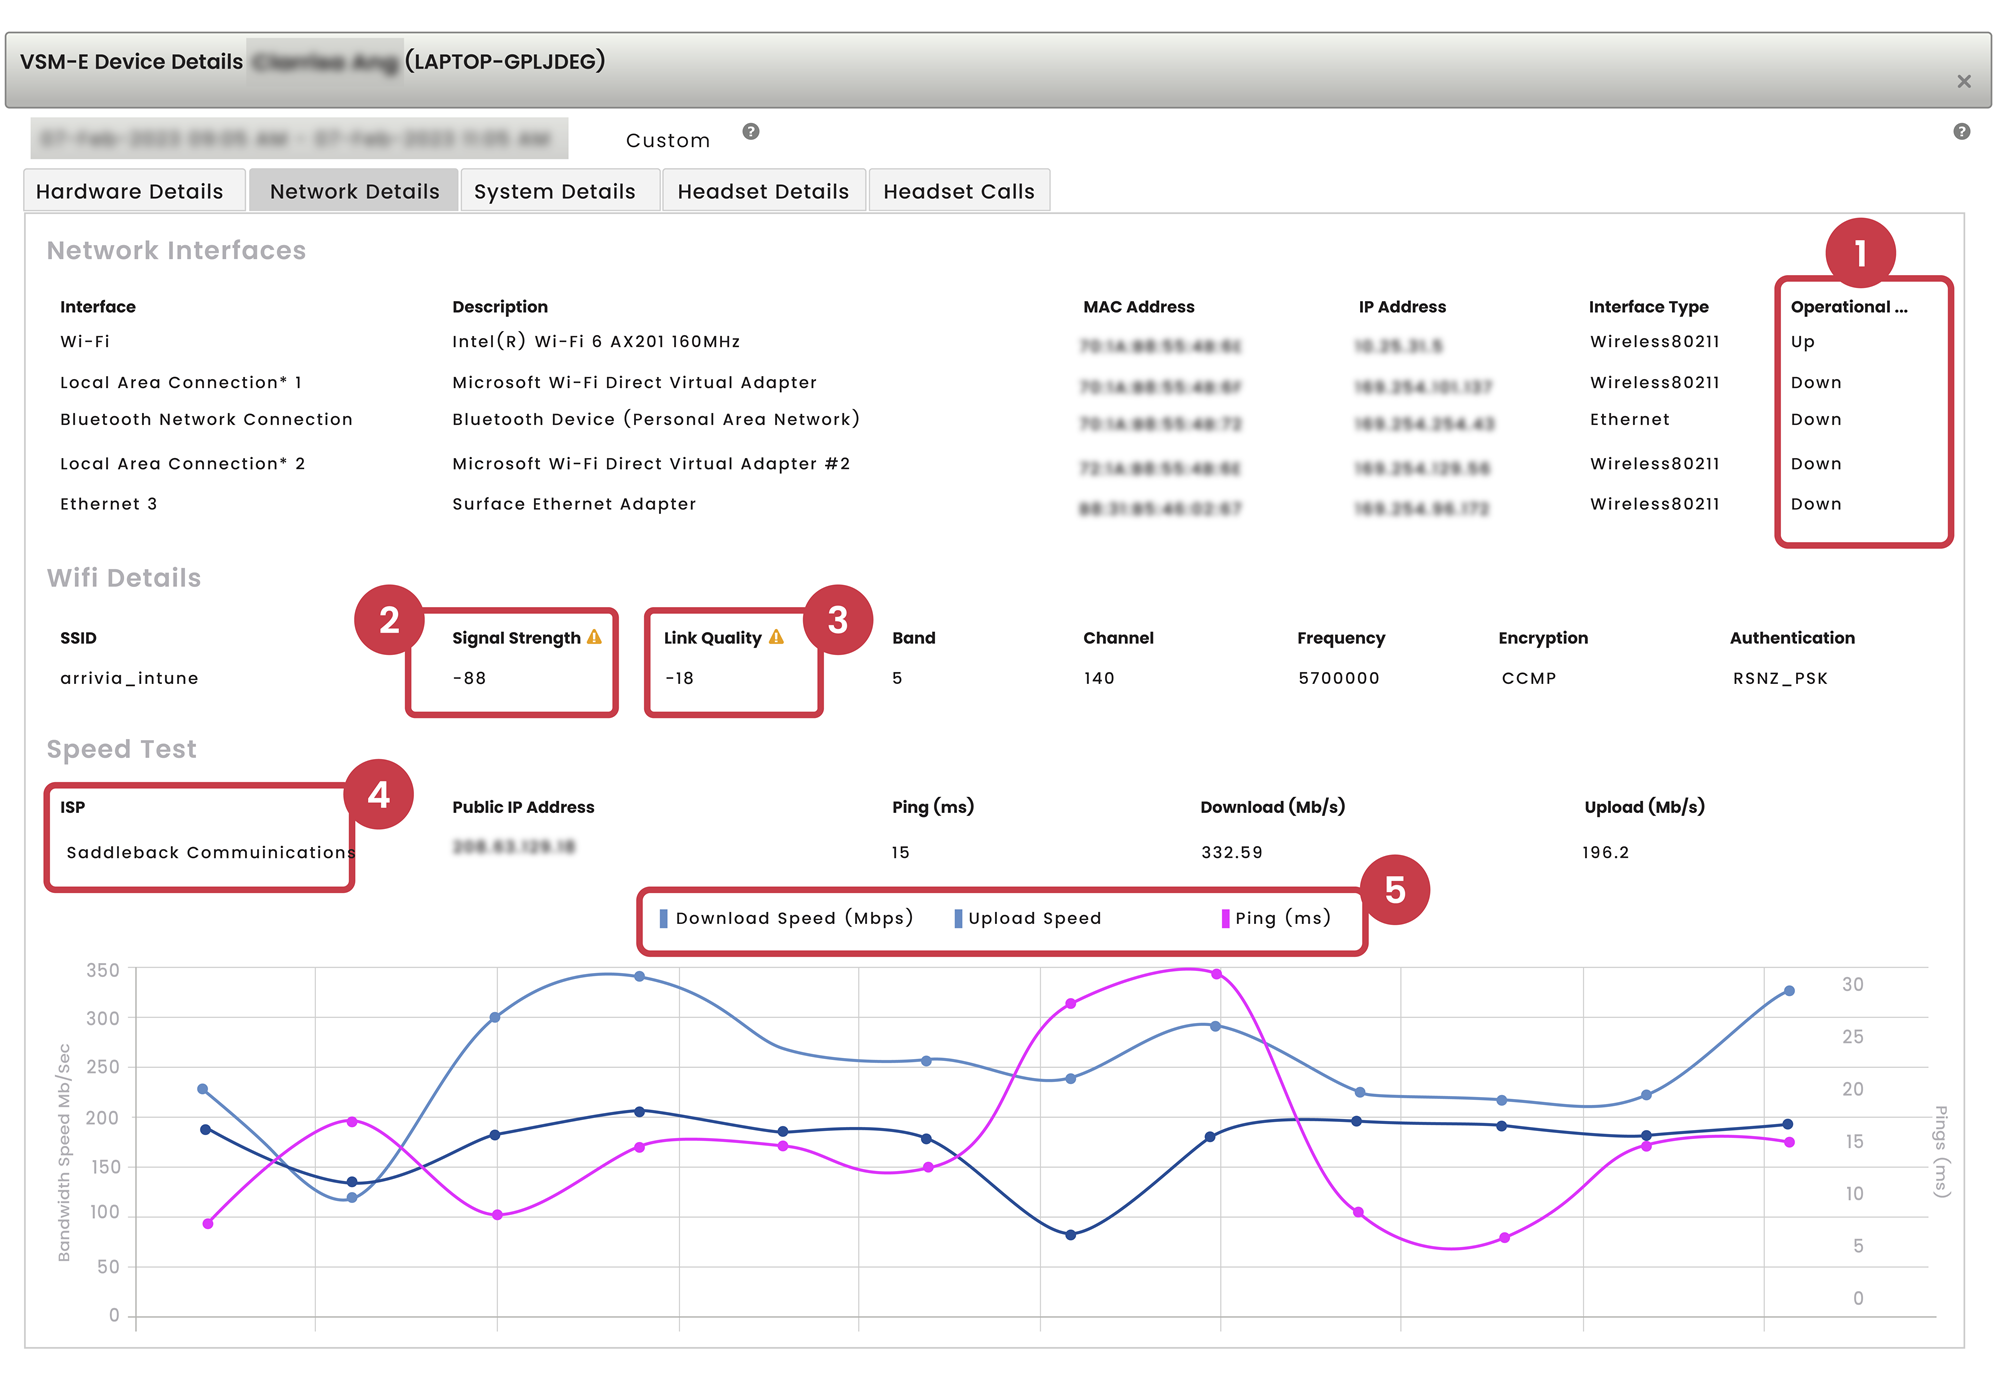Open the Headset Calls tab
This screenshot has height=1392, width=2000.
[x=958, y=191]
